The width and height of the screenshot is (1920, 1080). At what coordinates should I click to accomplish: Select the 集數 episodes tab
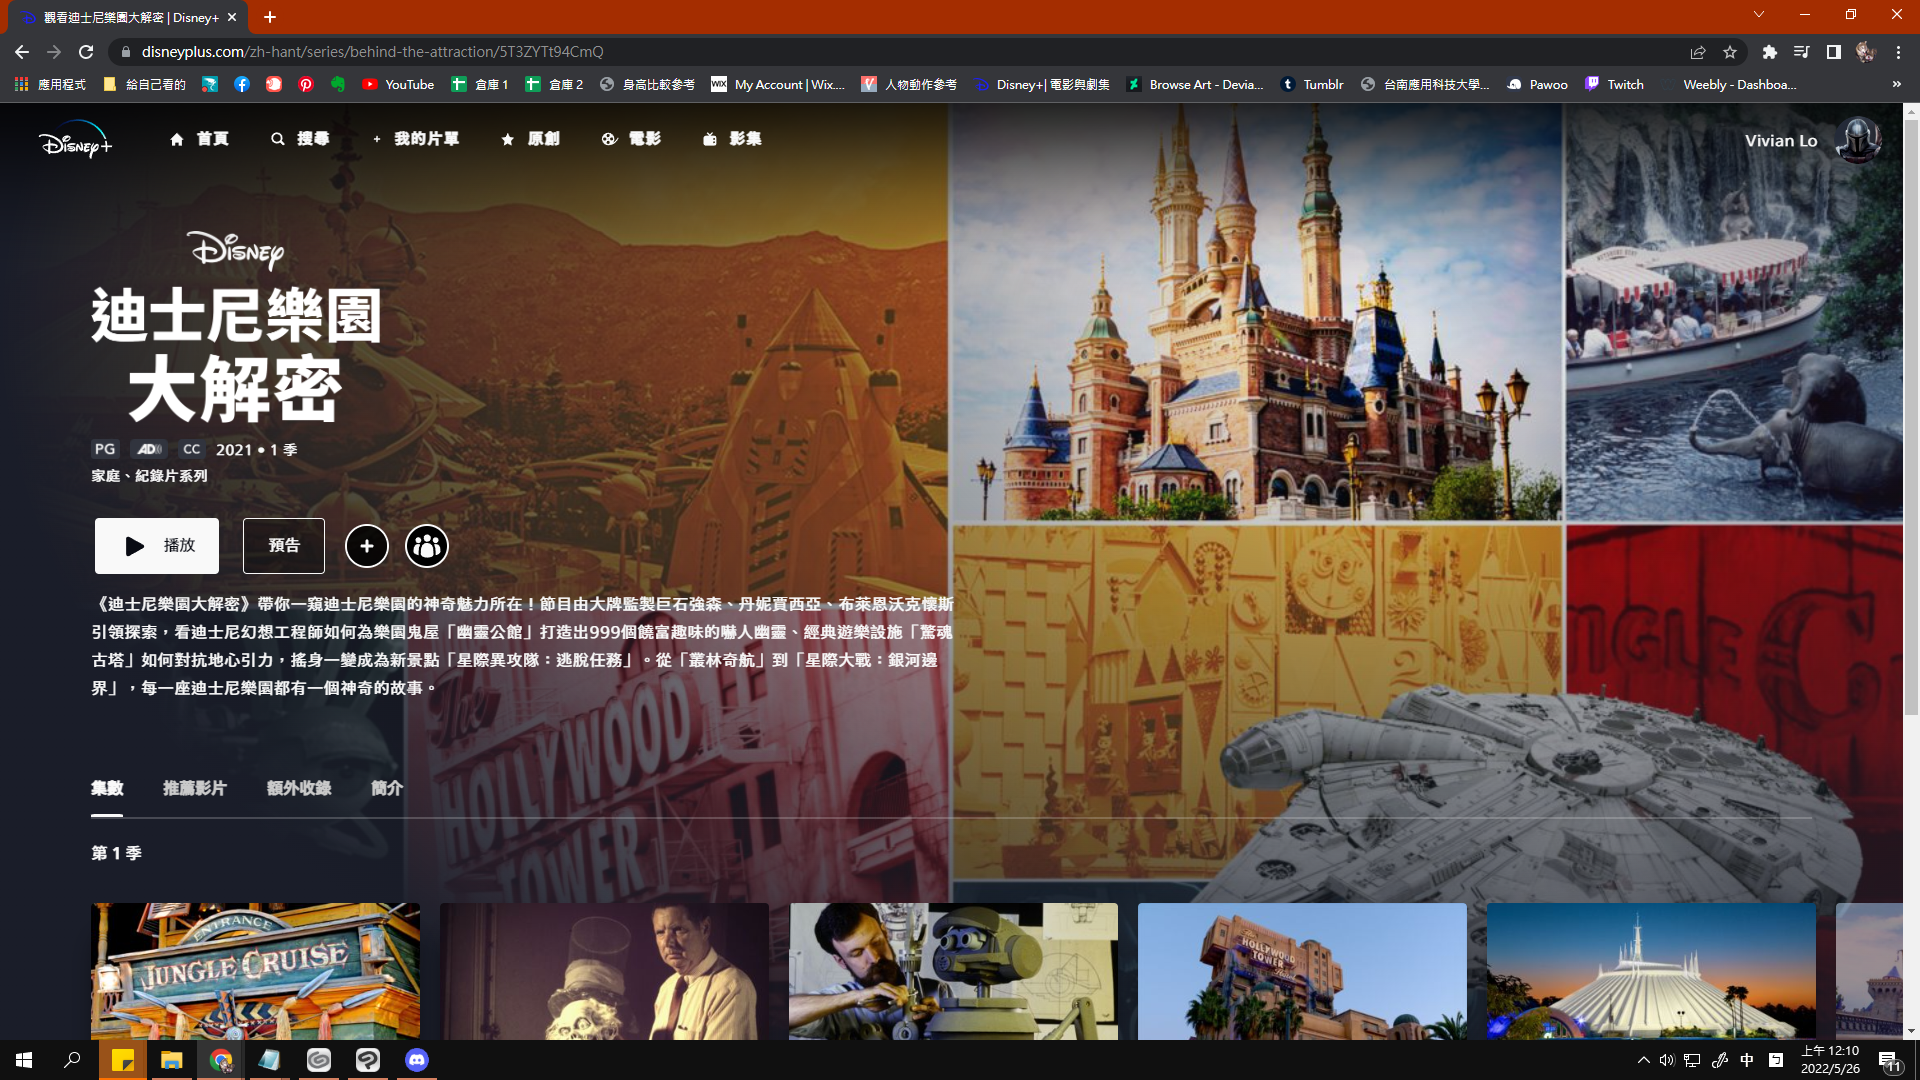click(x=107, y=788)
